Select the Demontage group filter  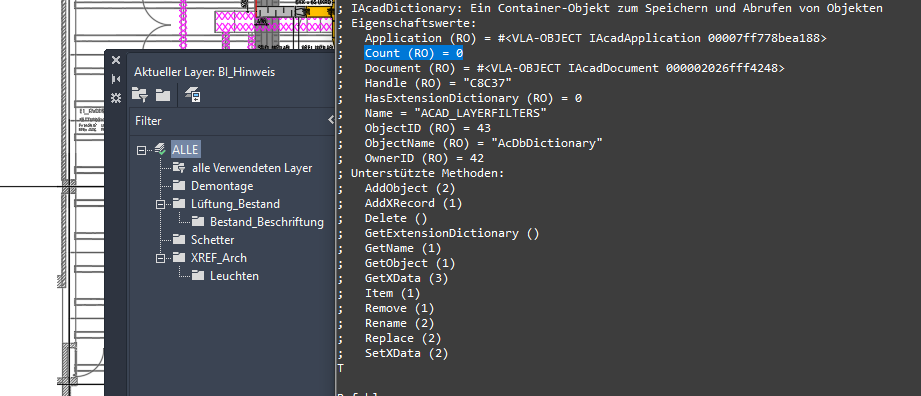click(x=222, y=186)
